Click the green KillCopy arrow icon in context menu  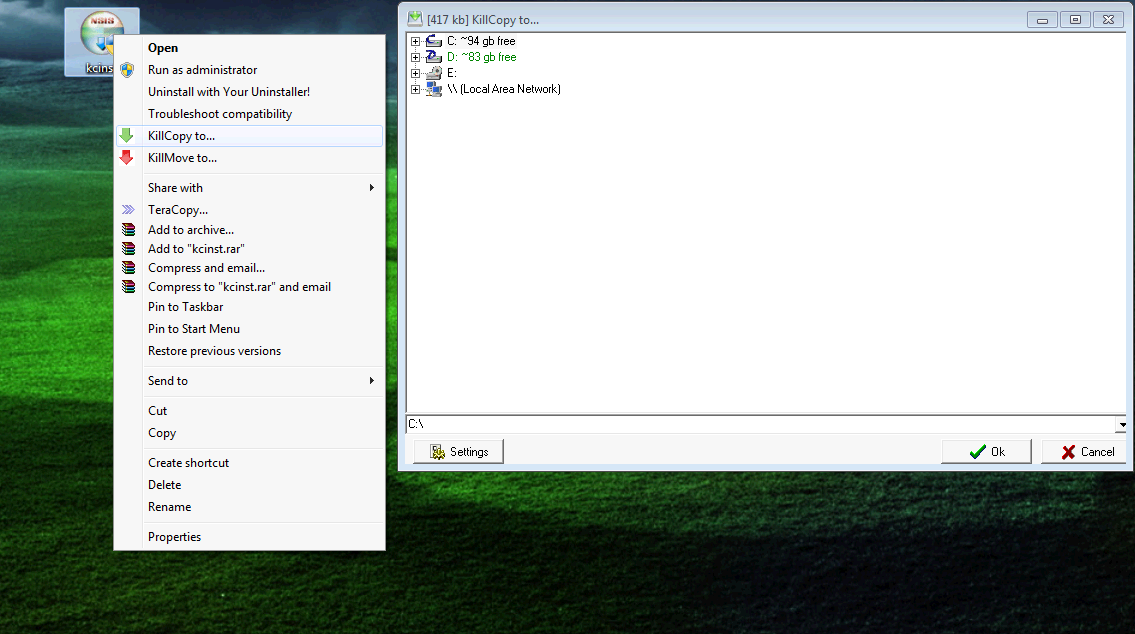pos(127,135)
